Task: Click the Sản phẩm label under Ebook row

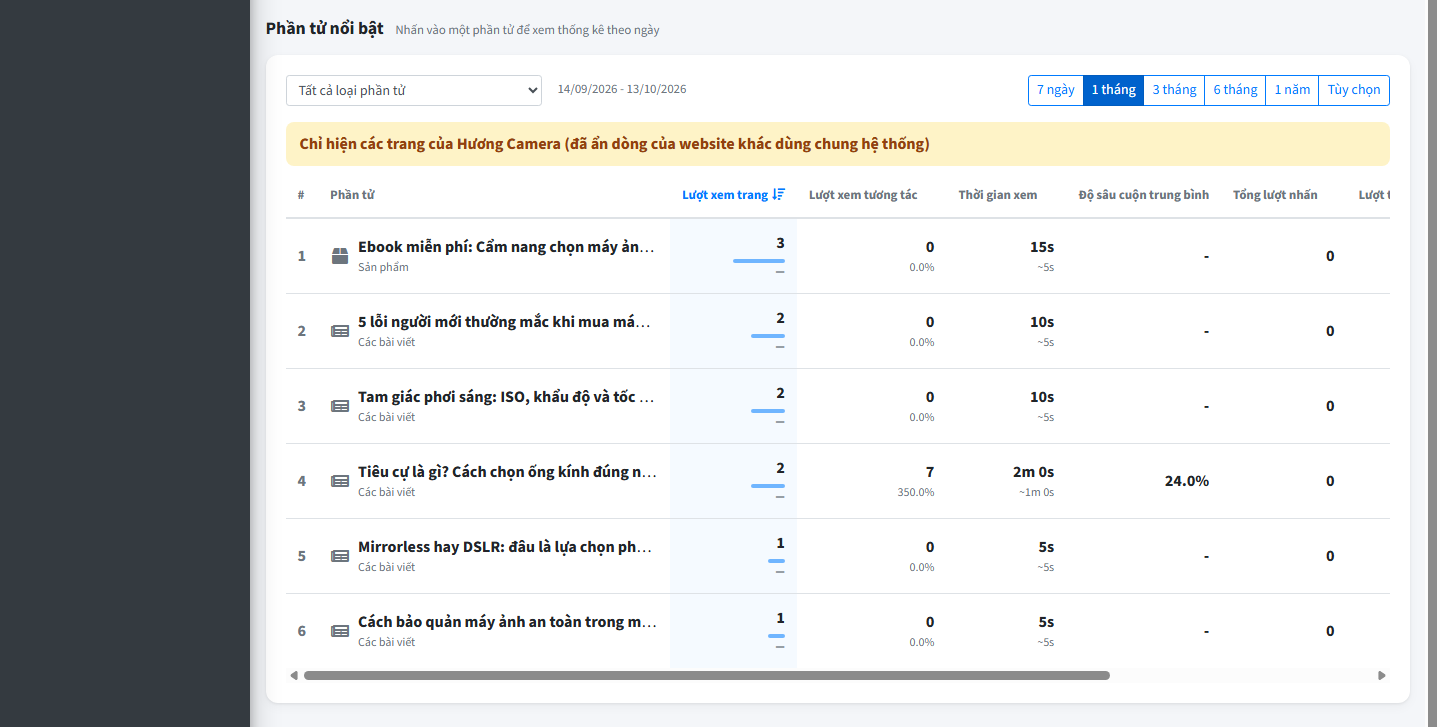Action: pos(383,267)
